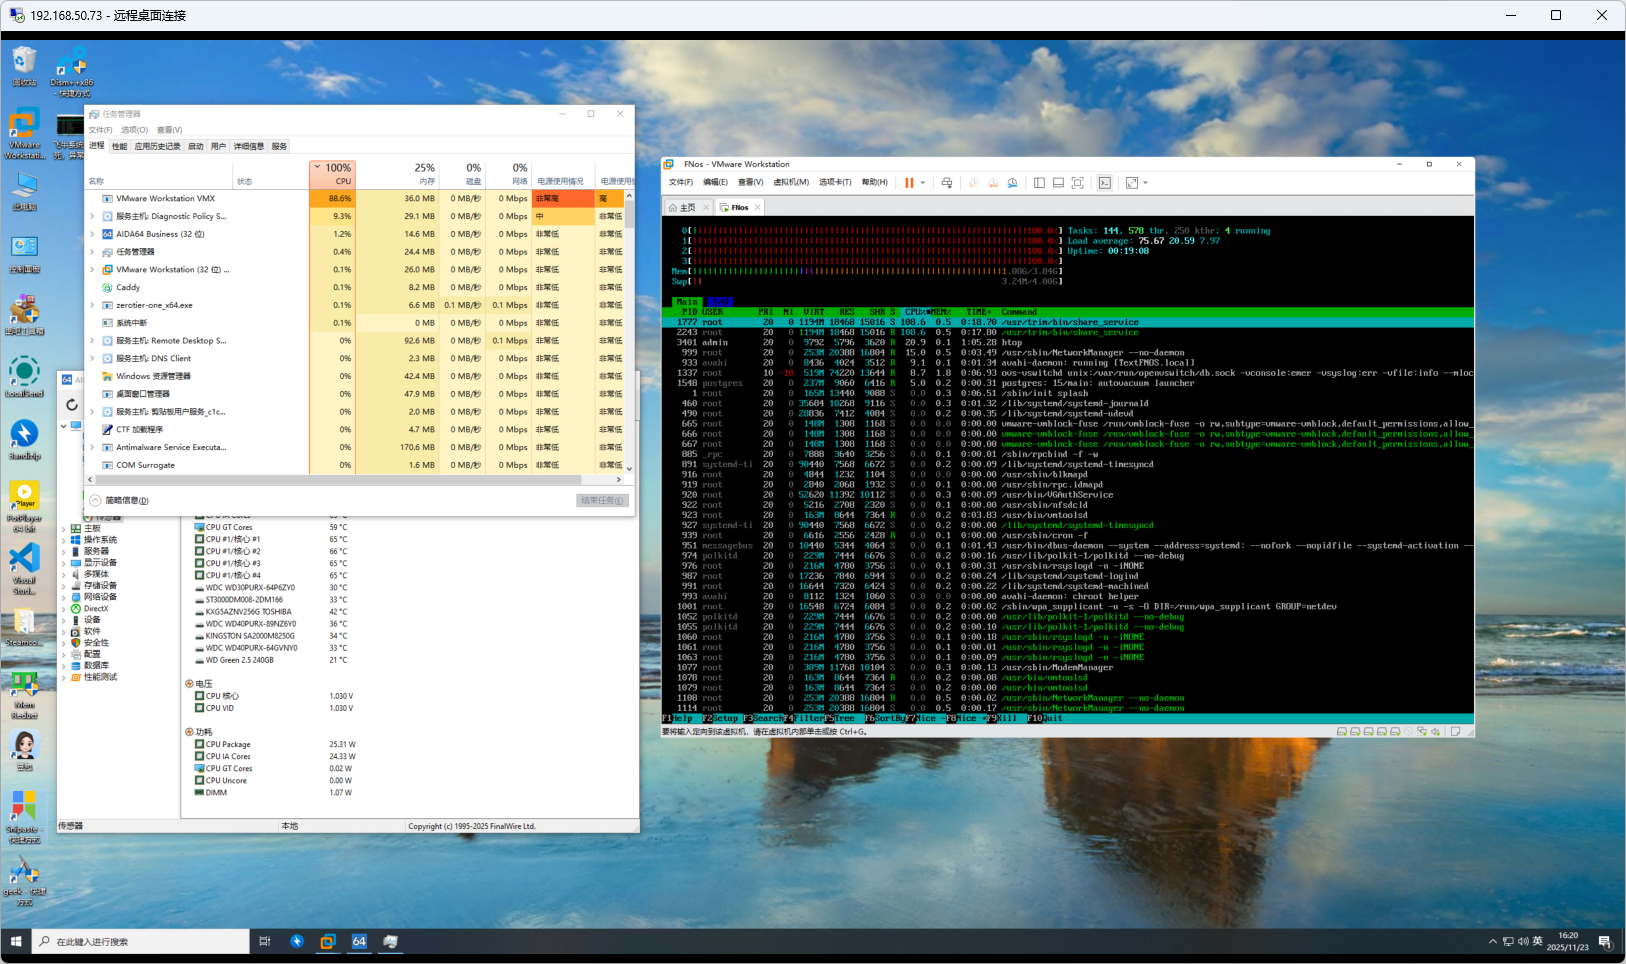Image resolution: width=1626 pixels, height=964 pixels.
Task: Click the Send Ctrl+Alt+Del toolbar icon
Action: point(946,183)
